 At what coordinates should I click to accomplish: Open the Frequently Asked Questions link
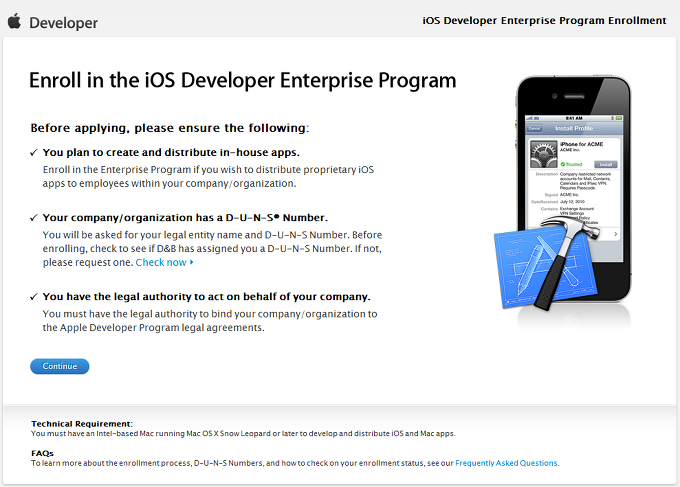click(x=506, y=463)
